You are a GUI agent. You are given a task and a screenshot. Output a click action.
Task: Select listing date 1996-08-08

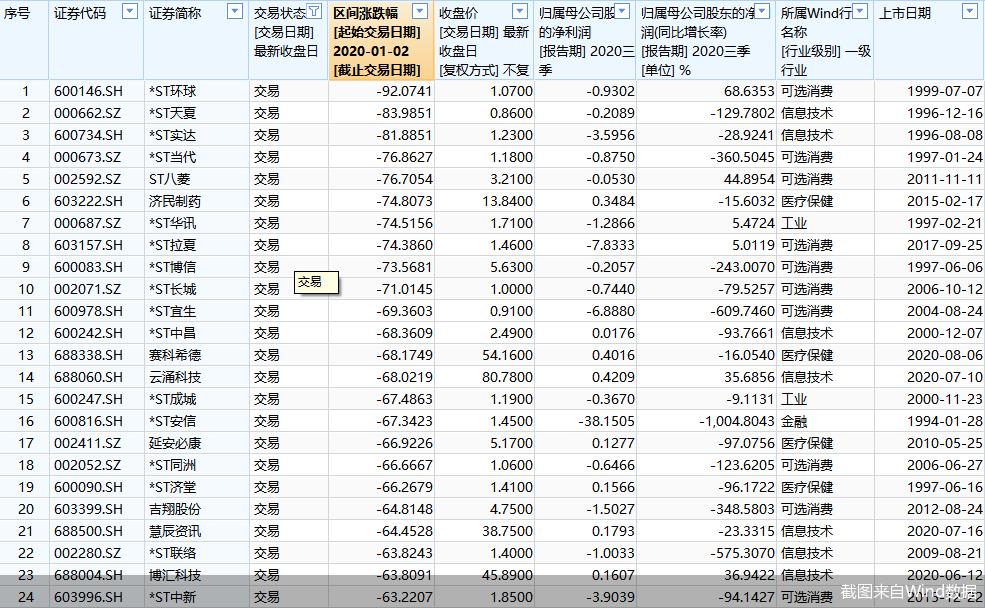click(944, 135)
